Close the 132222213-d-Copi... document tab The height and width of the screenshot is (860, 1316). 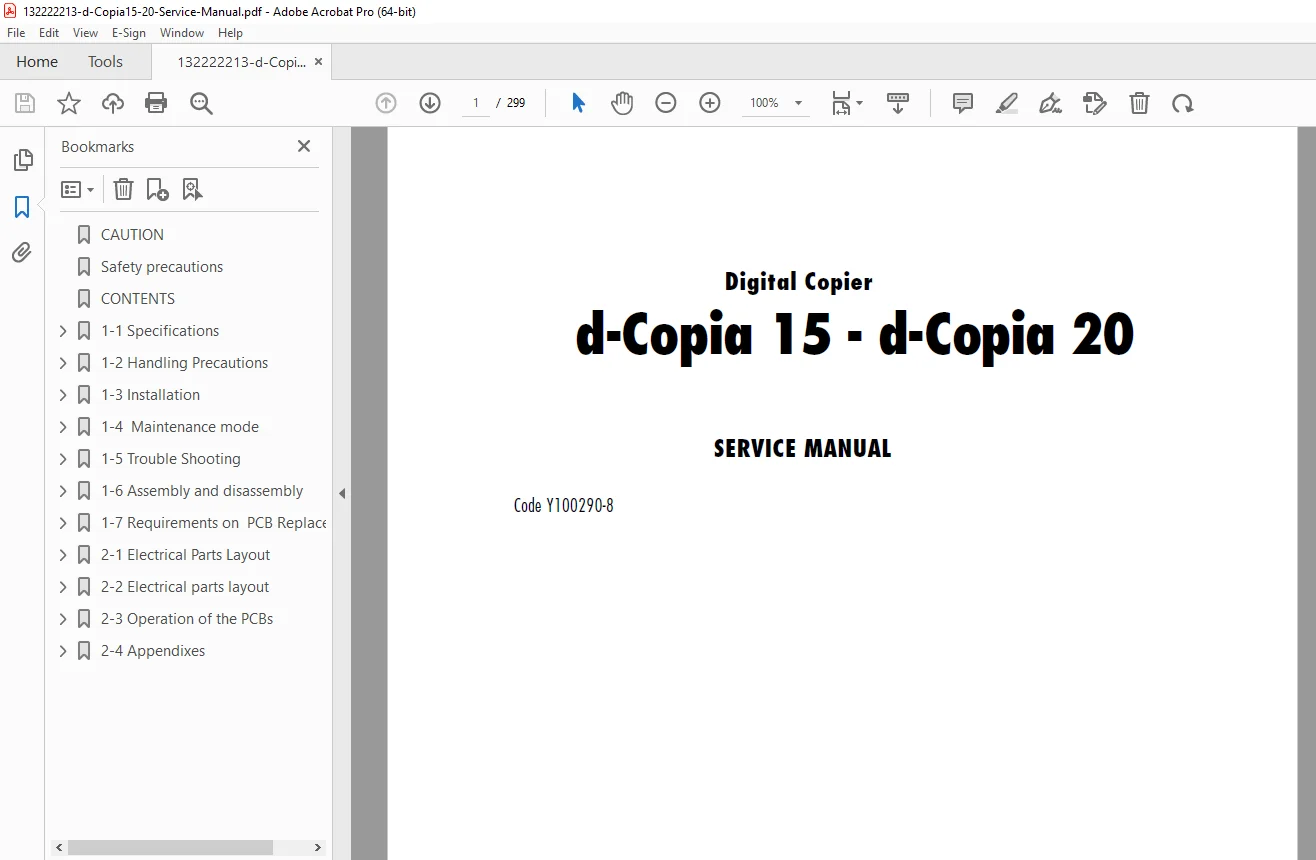[x=319, y=61]
